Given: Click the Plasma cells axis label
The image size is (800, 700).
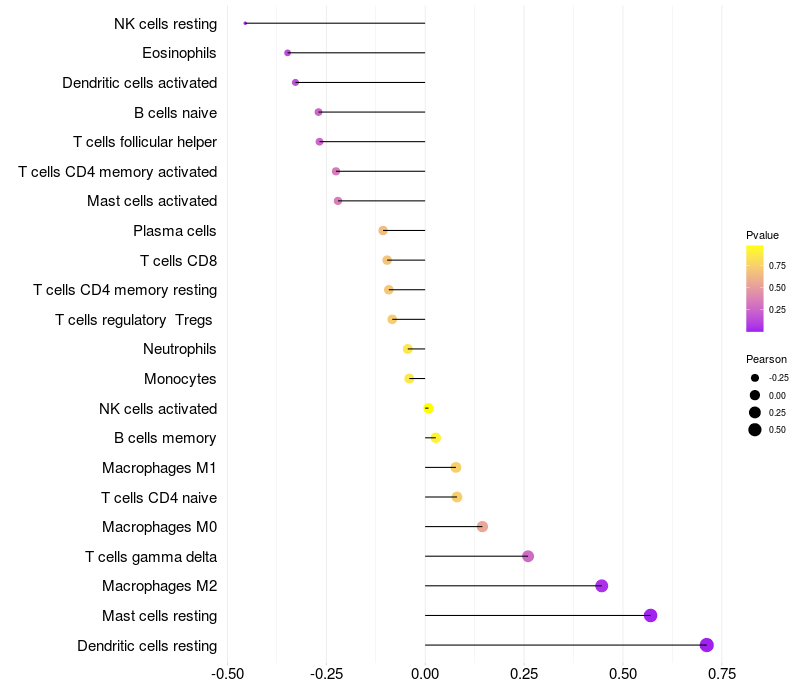Looking at the screenshot, I should 174,231.
